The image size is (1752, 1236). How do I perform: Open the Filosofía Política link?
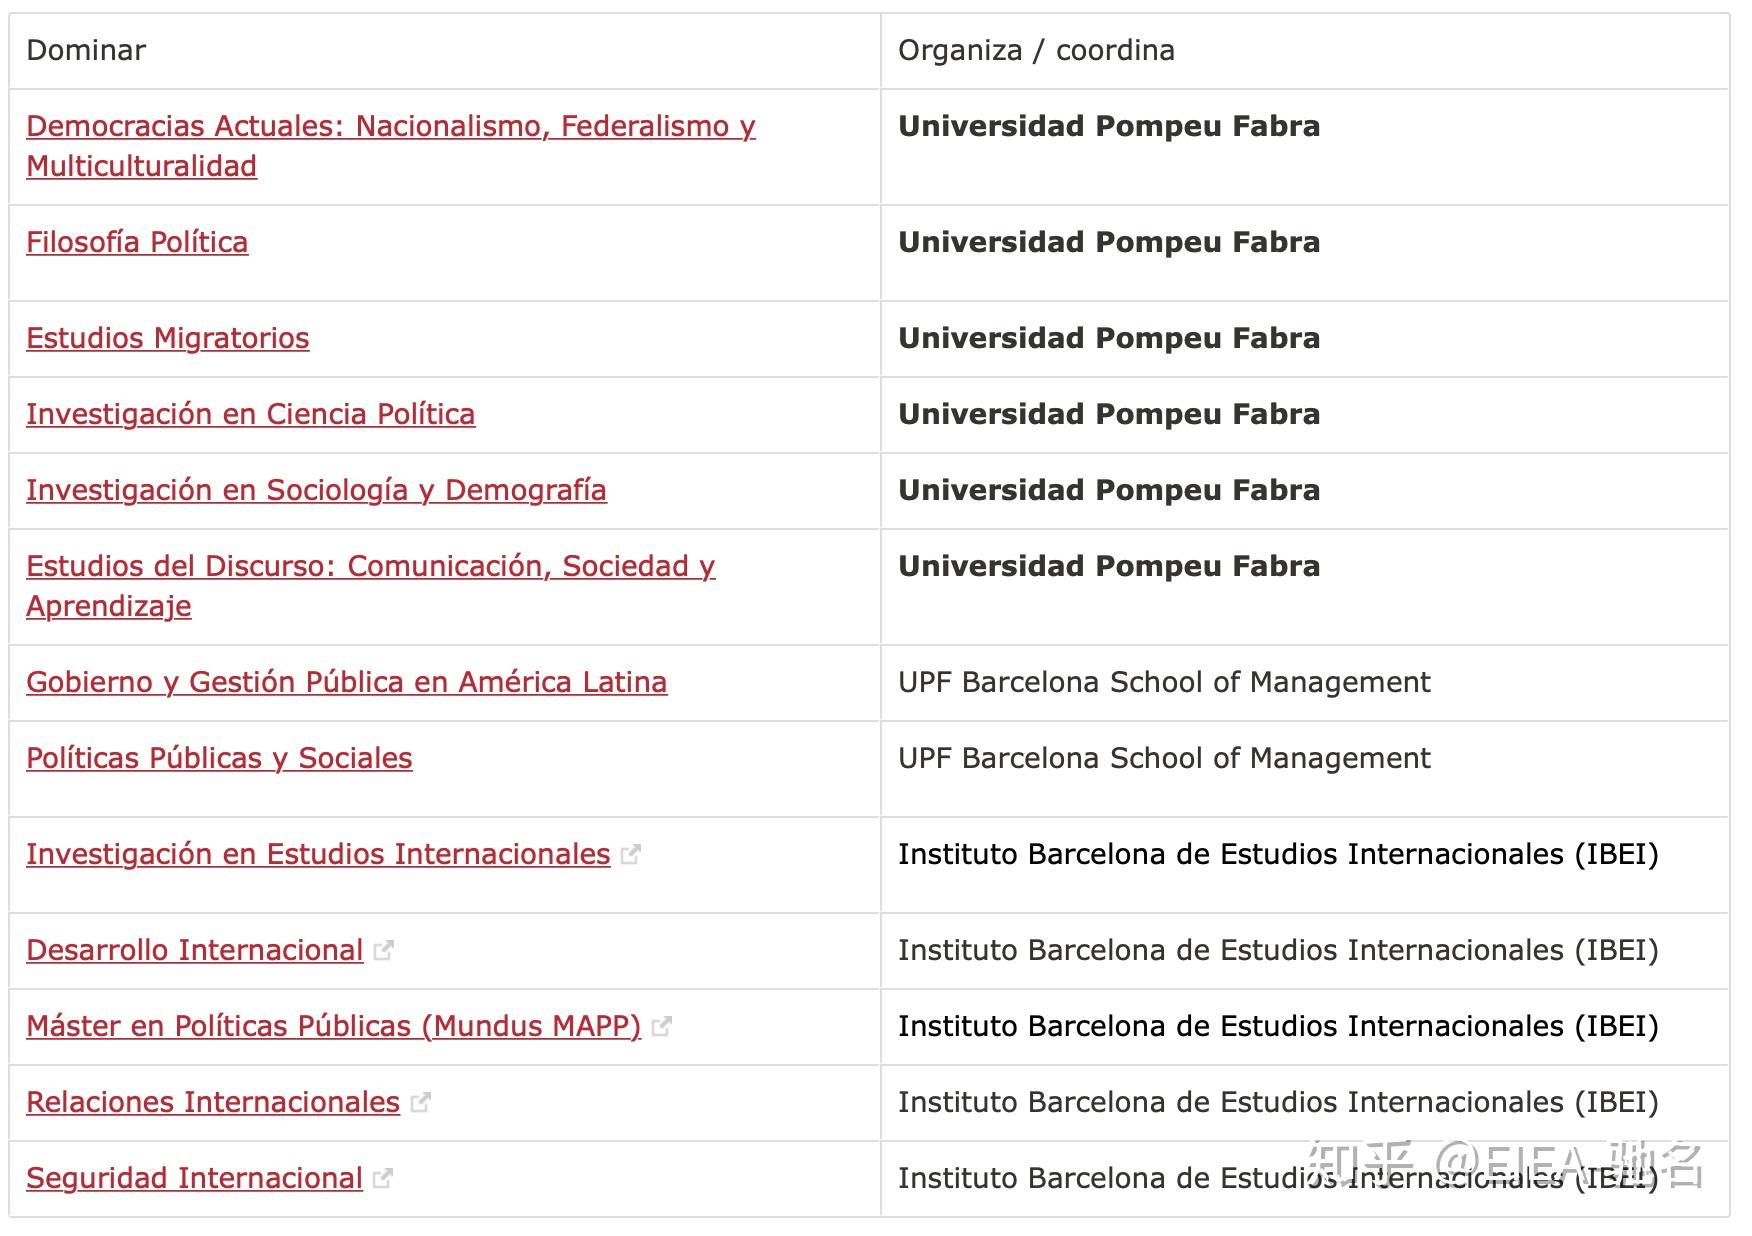(x=137, y=242)
